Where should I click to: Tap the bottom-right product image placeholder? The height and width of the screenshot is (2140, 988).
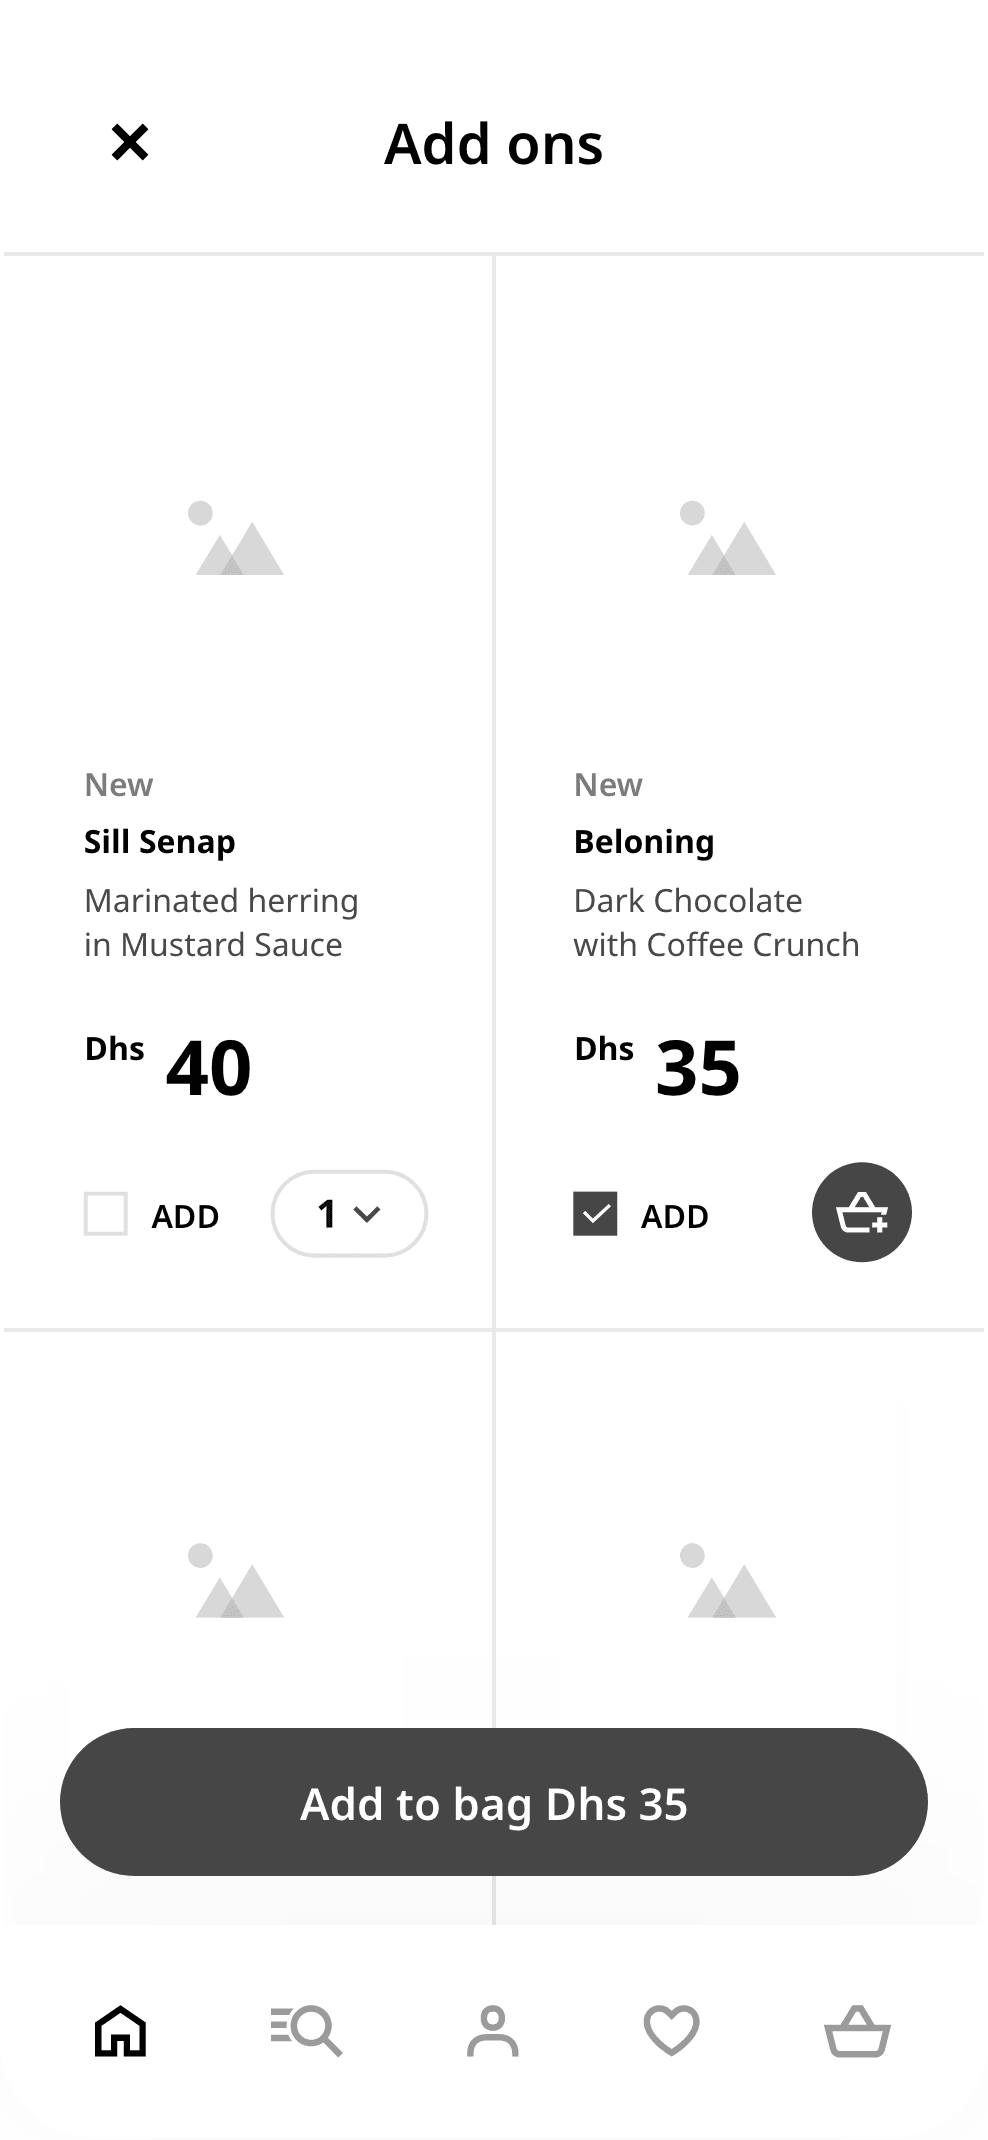pos(732,1580)
